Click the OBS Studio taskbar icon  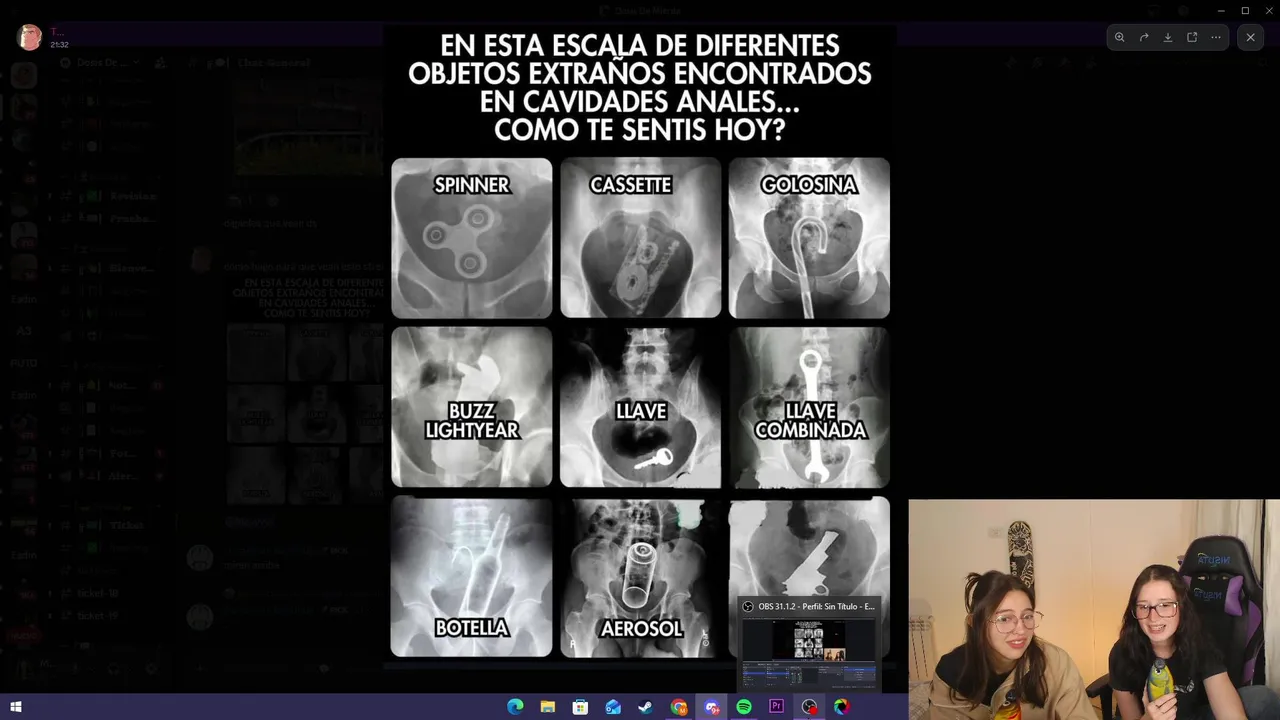coord(809,707)
